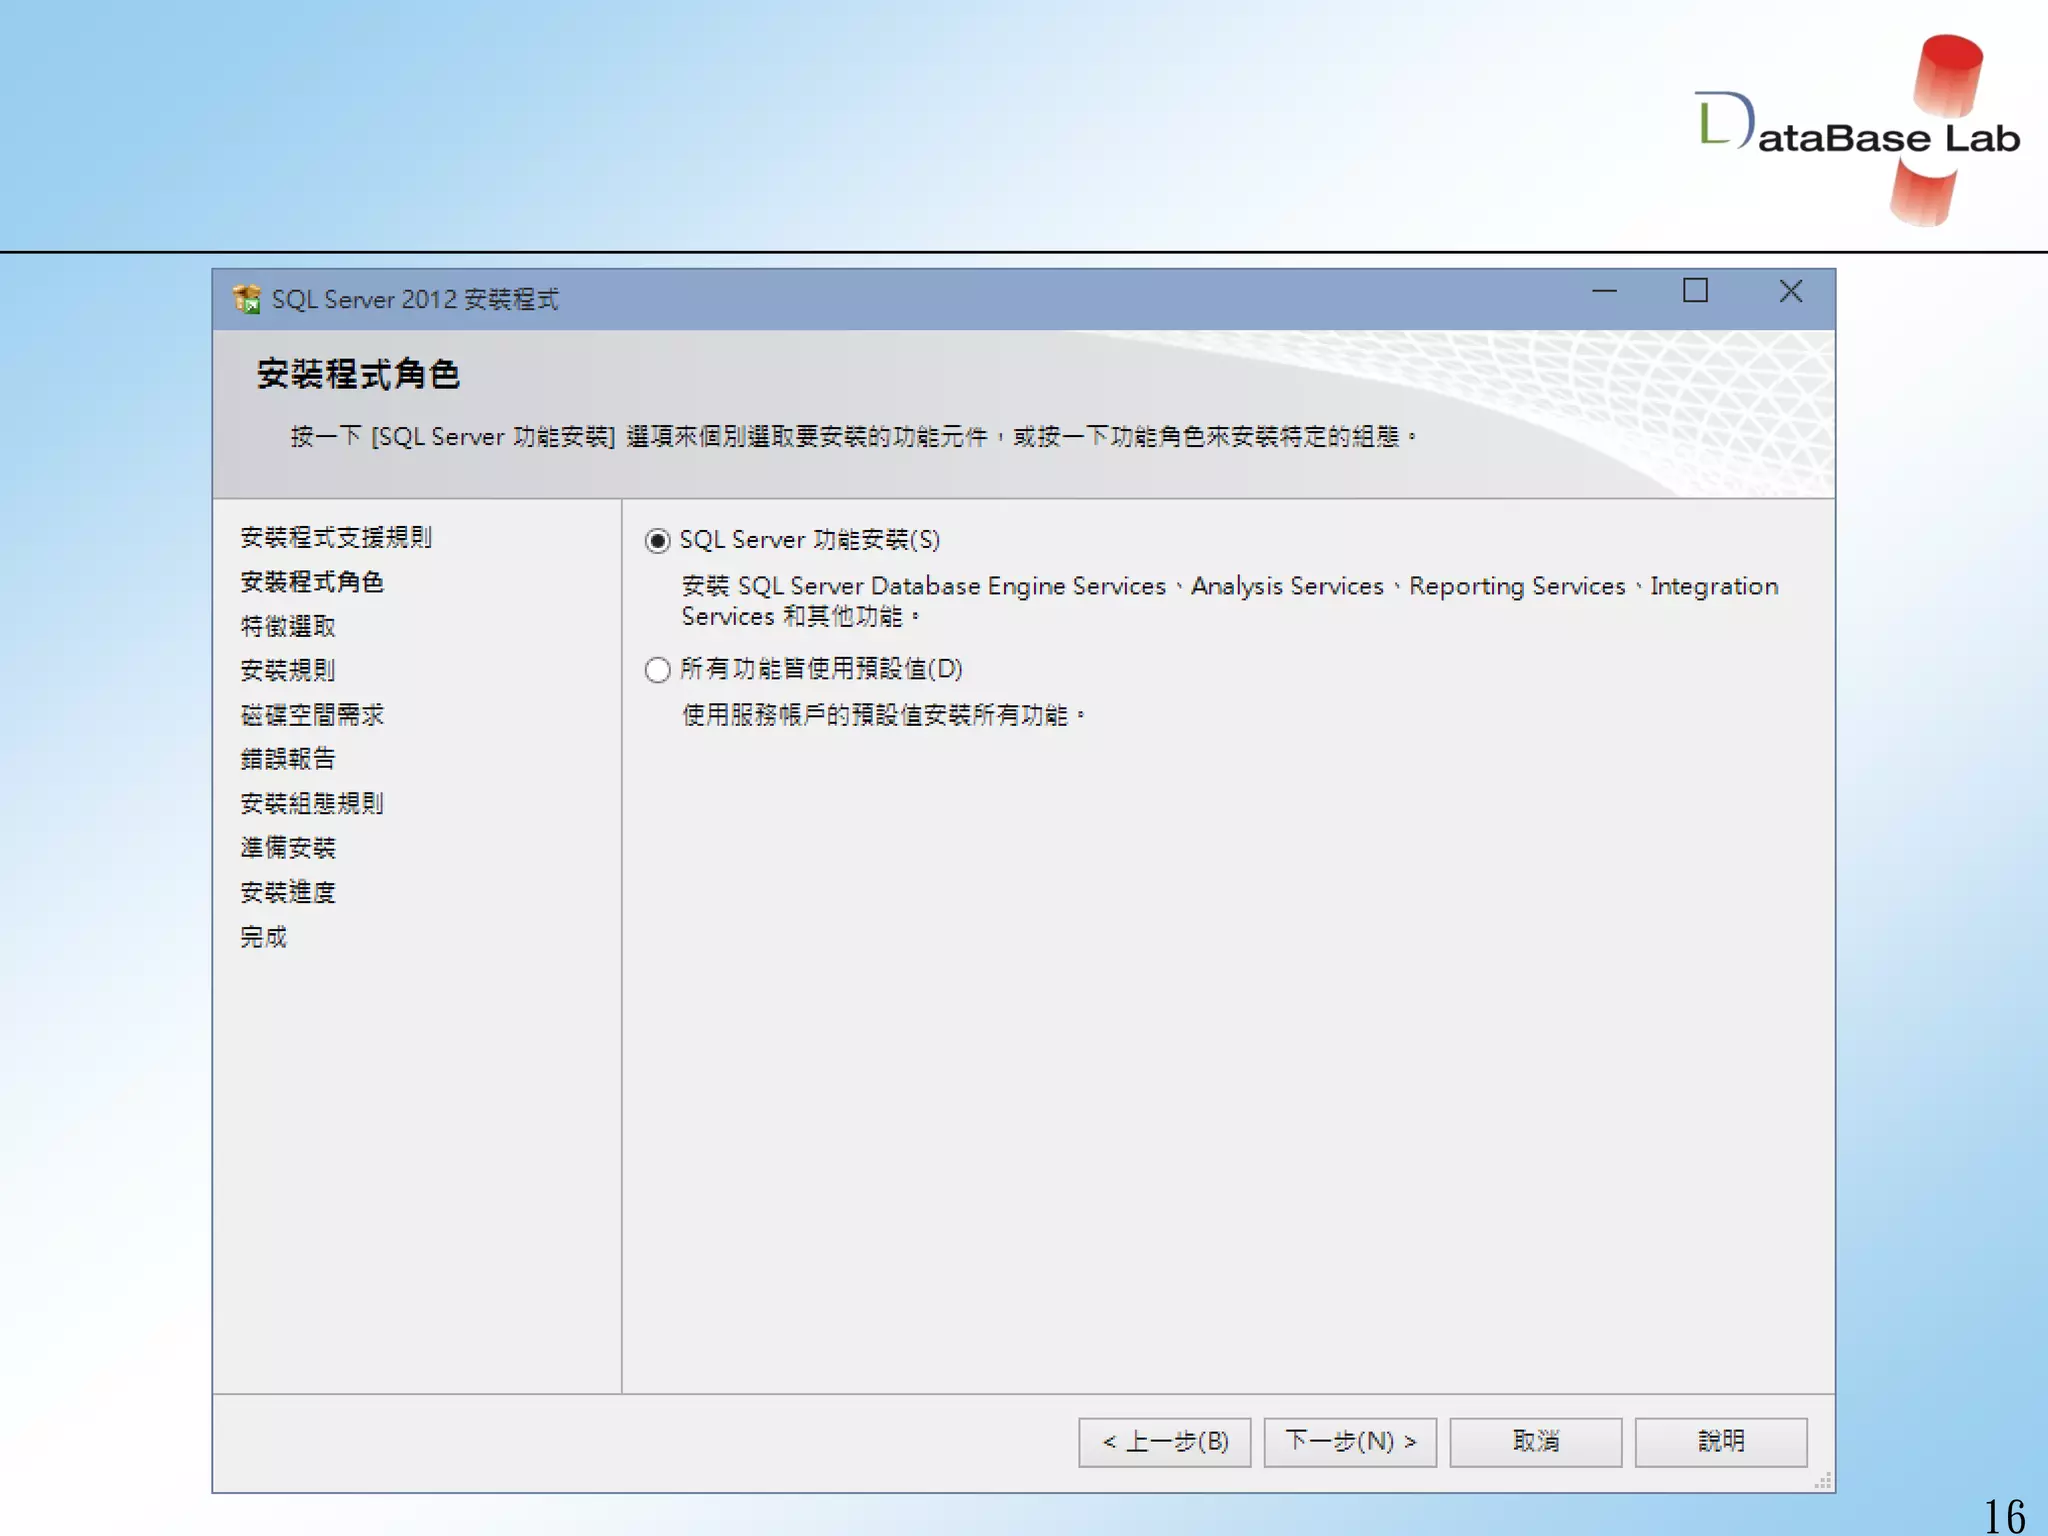Click the Database Engine Services description text
The width and height of the screenshot is (2048, 1536).
coord(1230,601)
